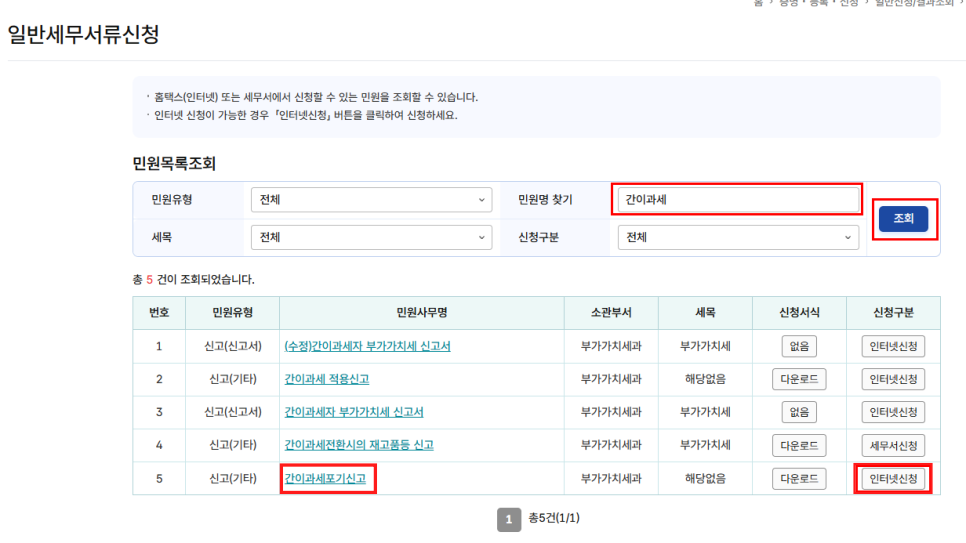
Task: Click 인터넷신청 for row 3
Action: click(x=893, y=412)
